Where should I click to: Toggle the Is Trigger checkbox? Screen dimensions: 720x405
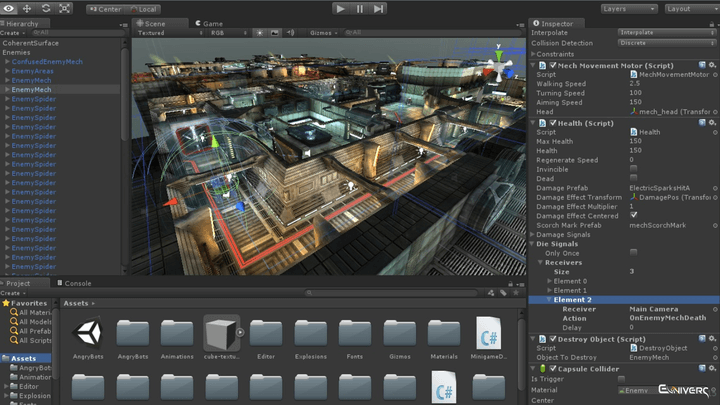click(x=621, y=379)
